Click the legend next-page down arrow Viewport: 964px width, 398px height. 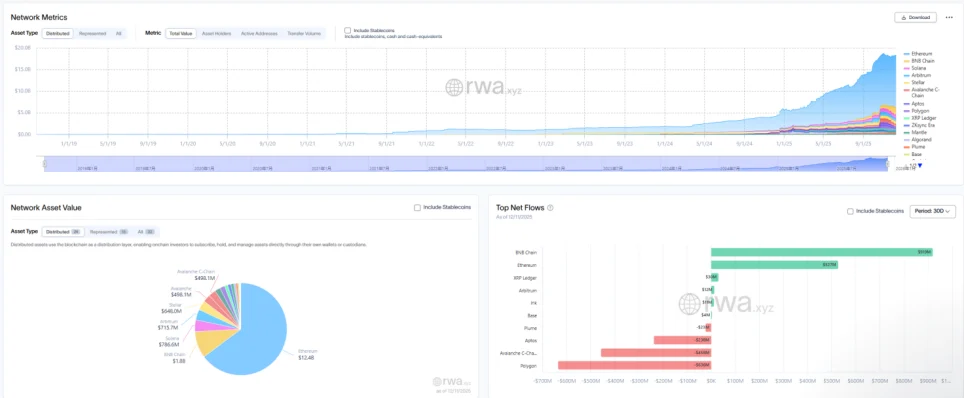click(x=920, y=165)
